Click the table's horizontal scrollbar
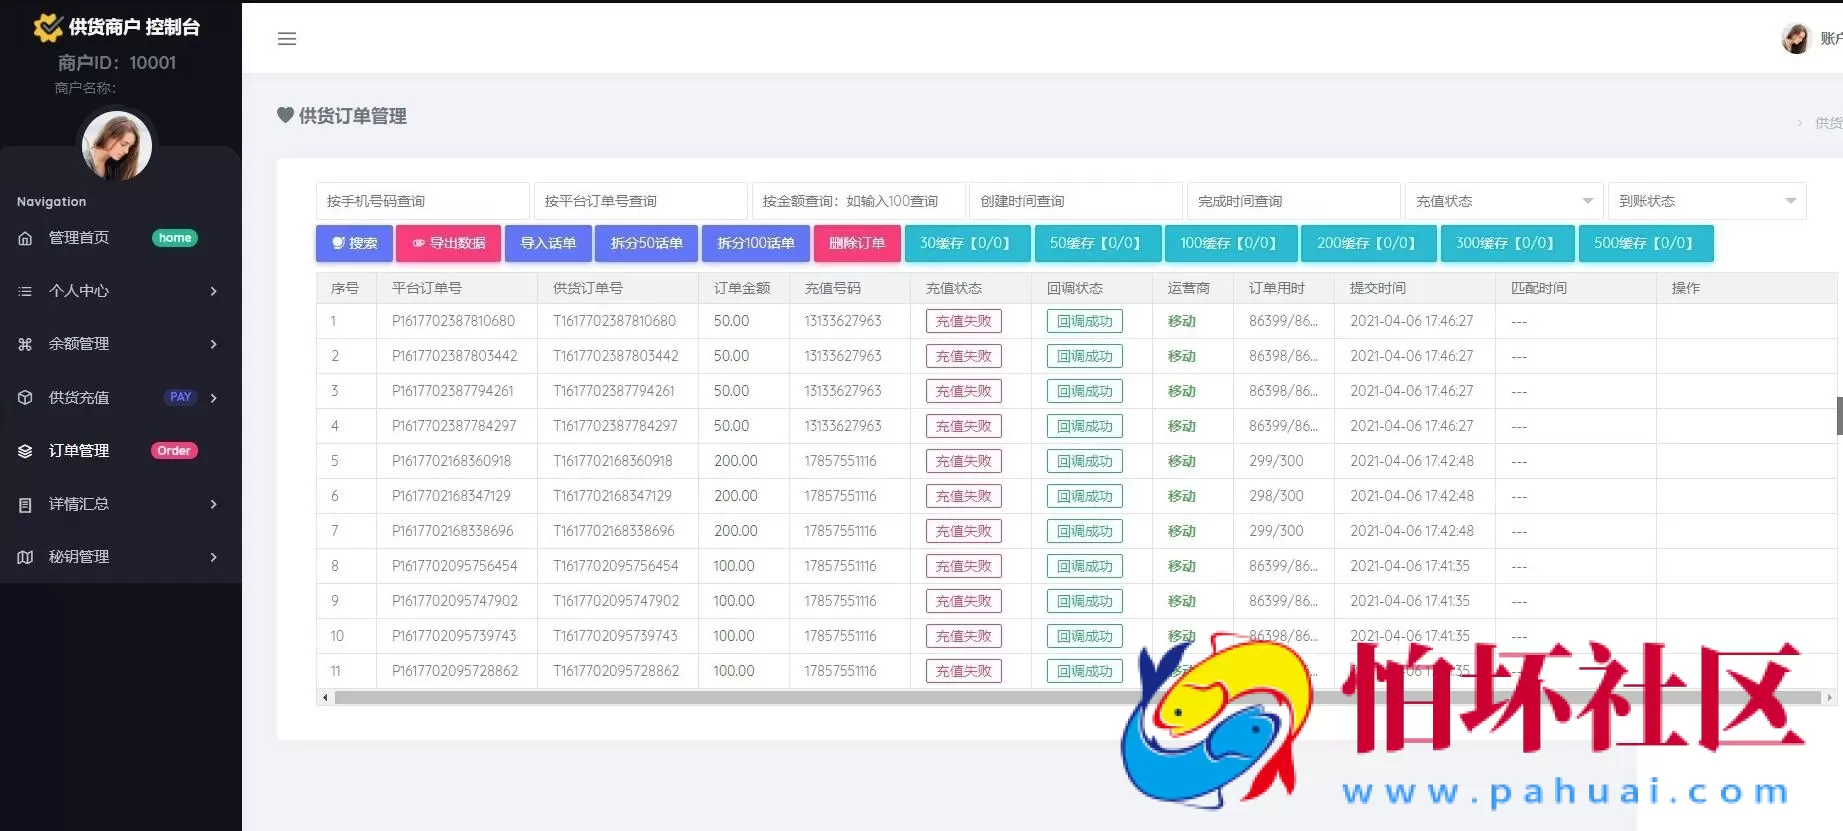This screenshot has width=1843, height=831. tap(1076, 697)
